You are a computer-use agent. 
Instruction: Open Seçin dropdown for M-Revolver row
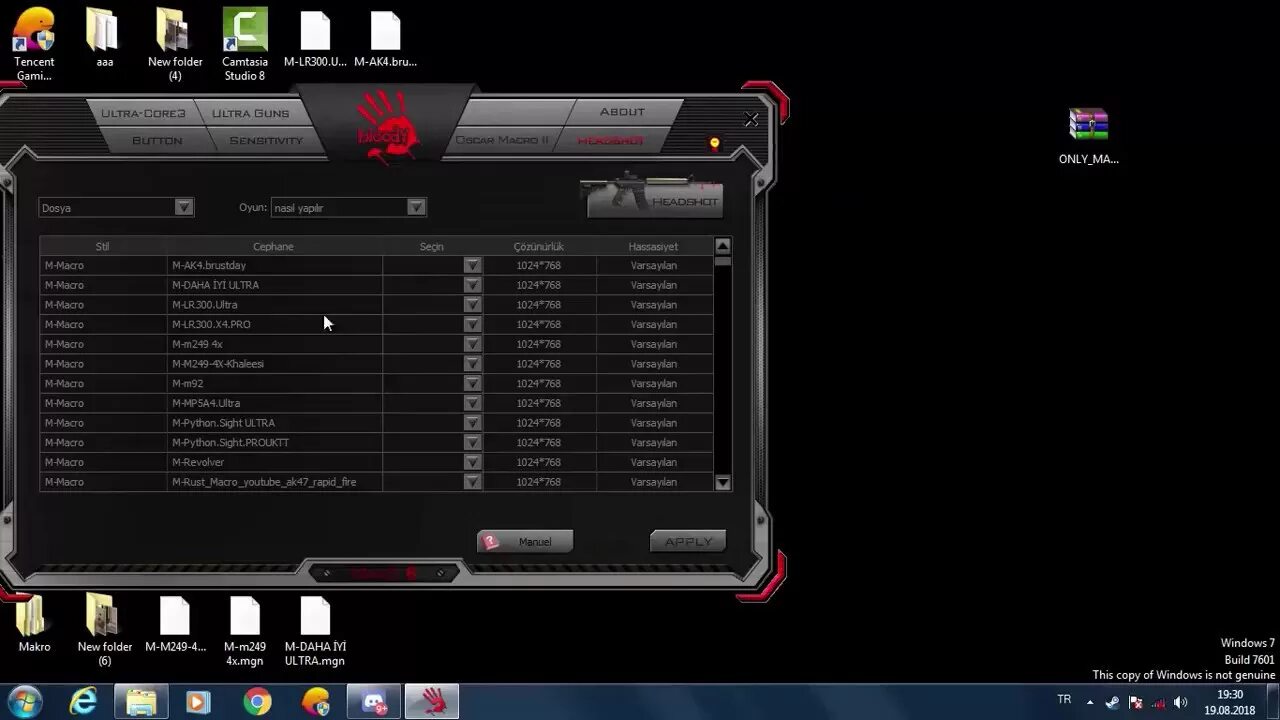[x=472, y=462]
